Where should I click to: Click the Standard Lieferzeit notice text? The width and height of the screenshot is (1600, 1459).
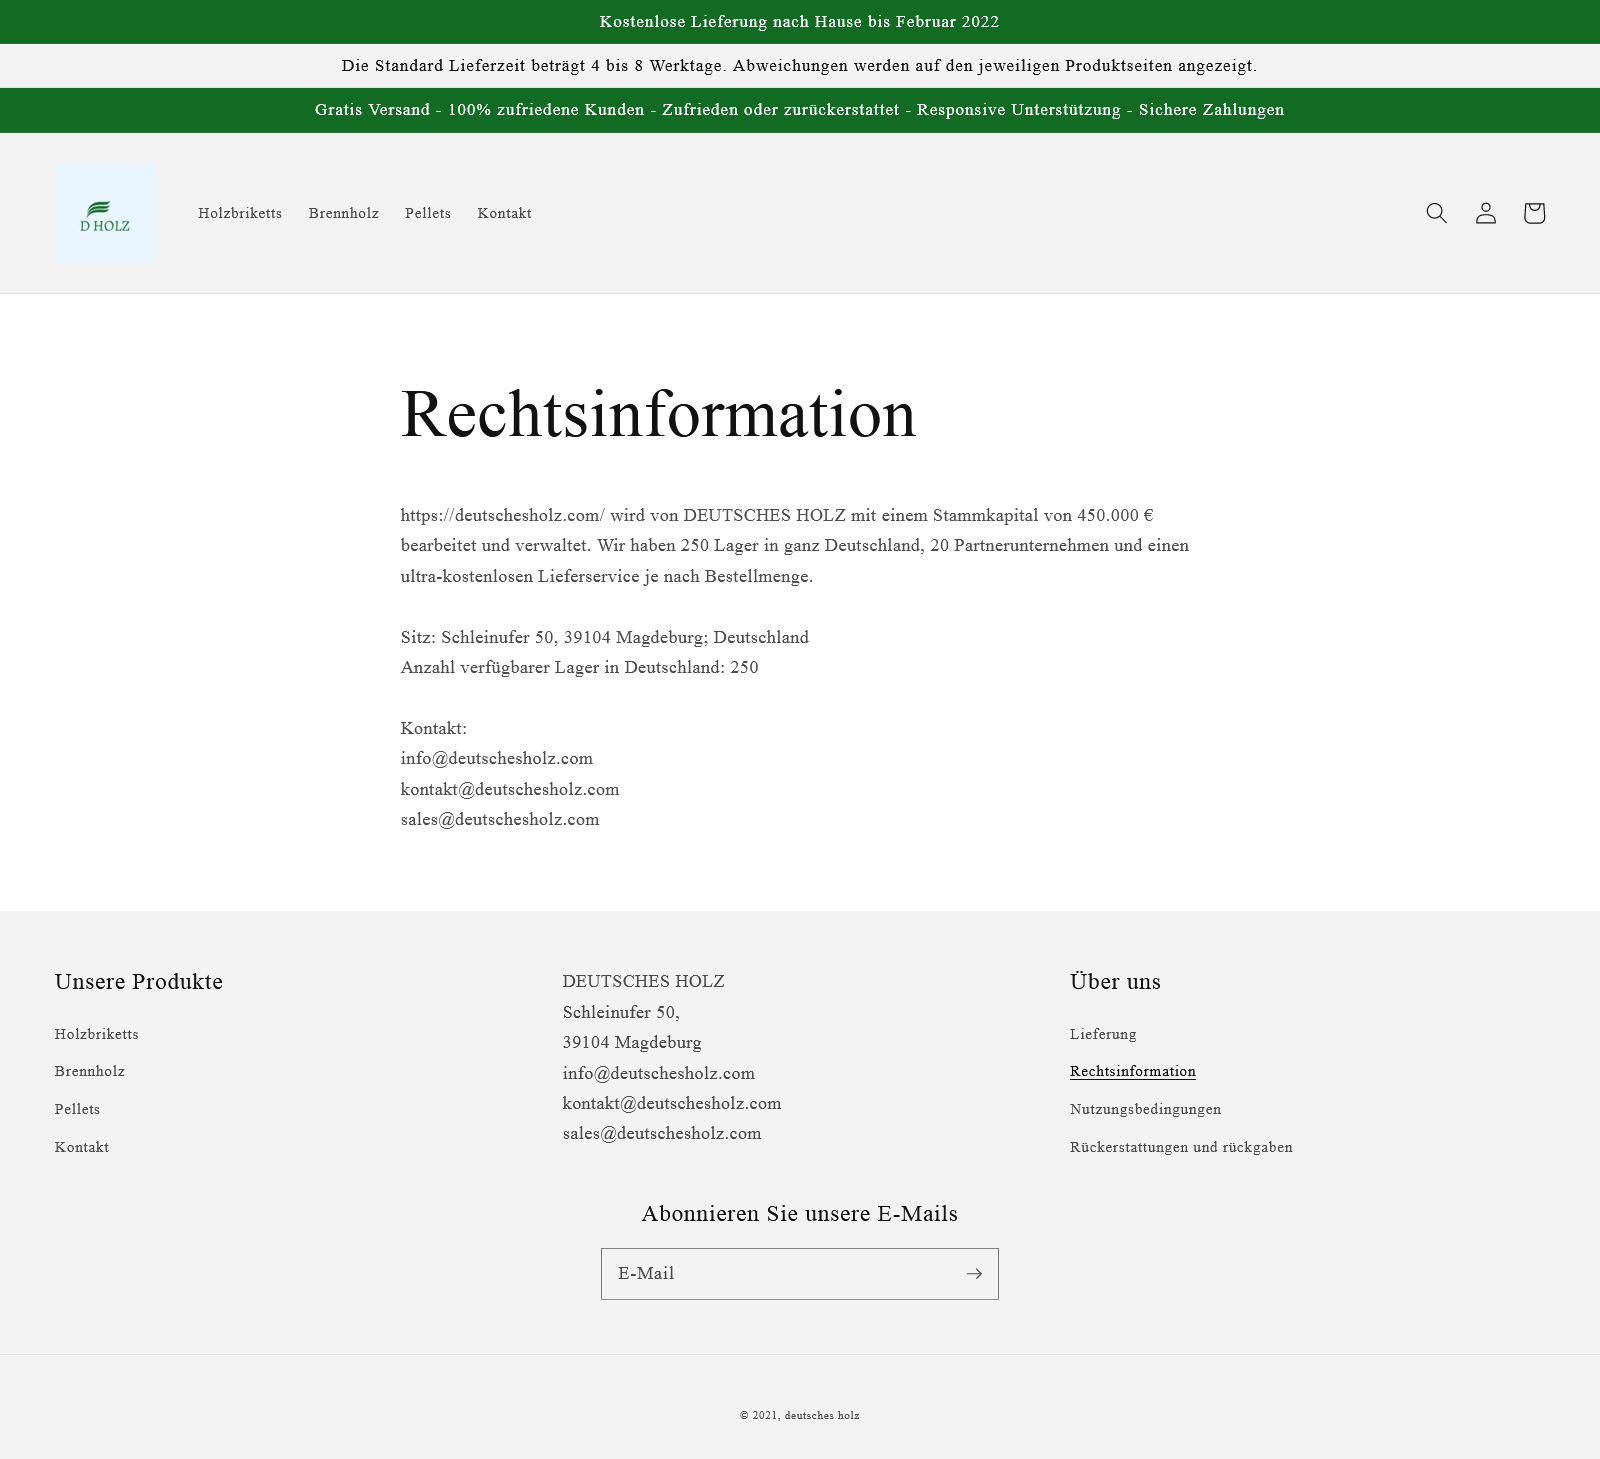click(800, 66)
